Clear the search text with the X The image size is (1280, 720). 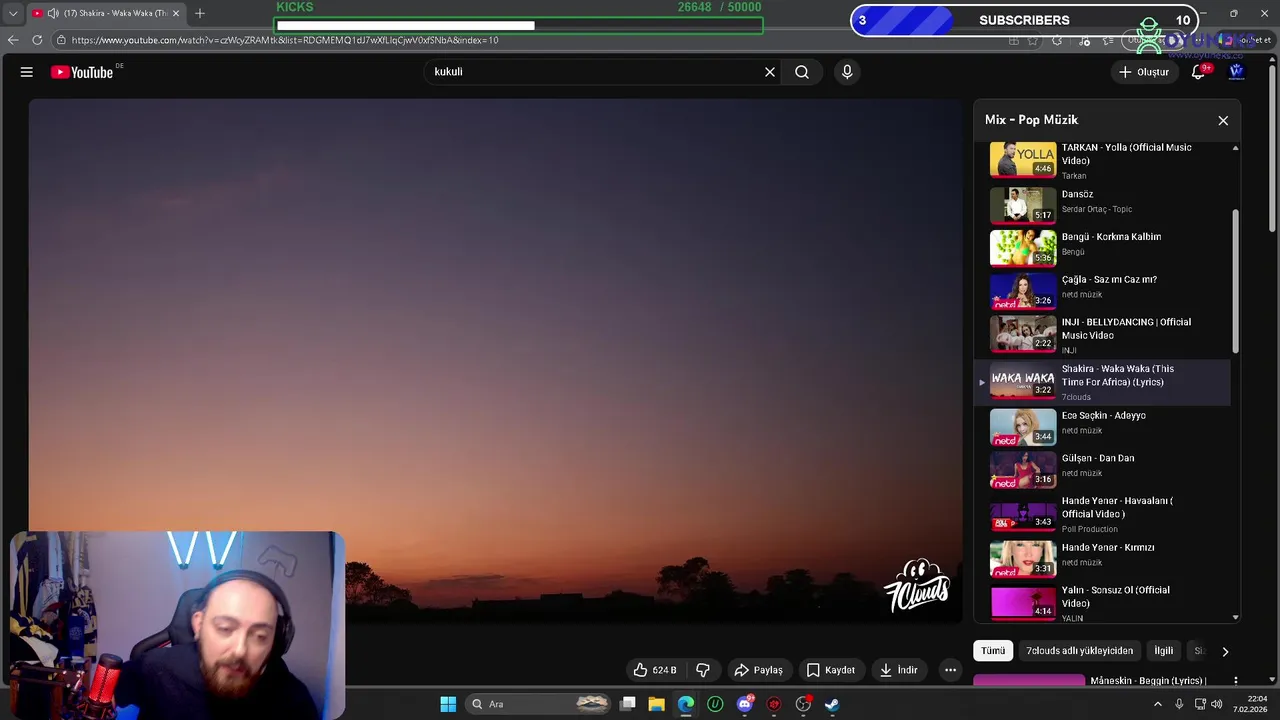pos(770,72)
